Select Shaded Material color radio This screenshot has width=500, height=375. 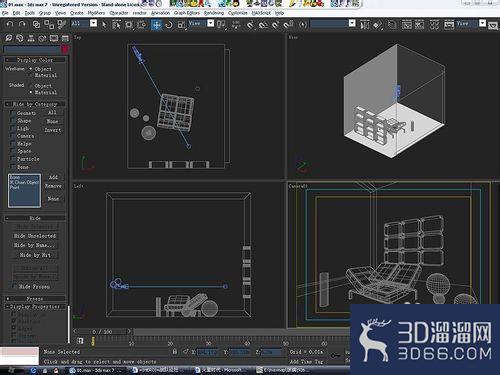[31, 92]
